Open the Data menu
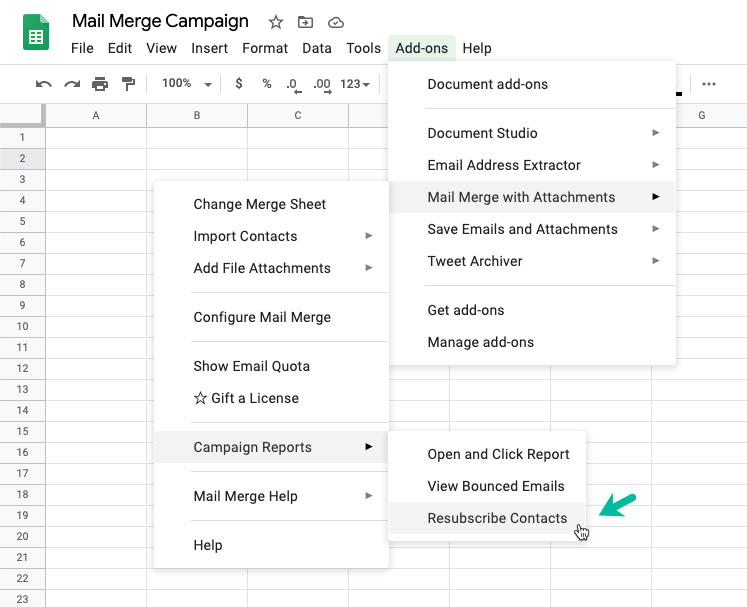747x607 pixels. (x=317, y=48)
